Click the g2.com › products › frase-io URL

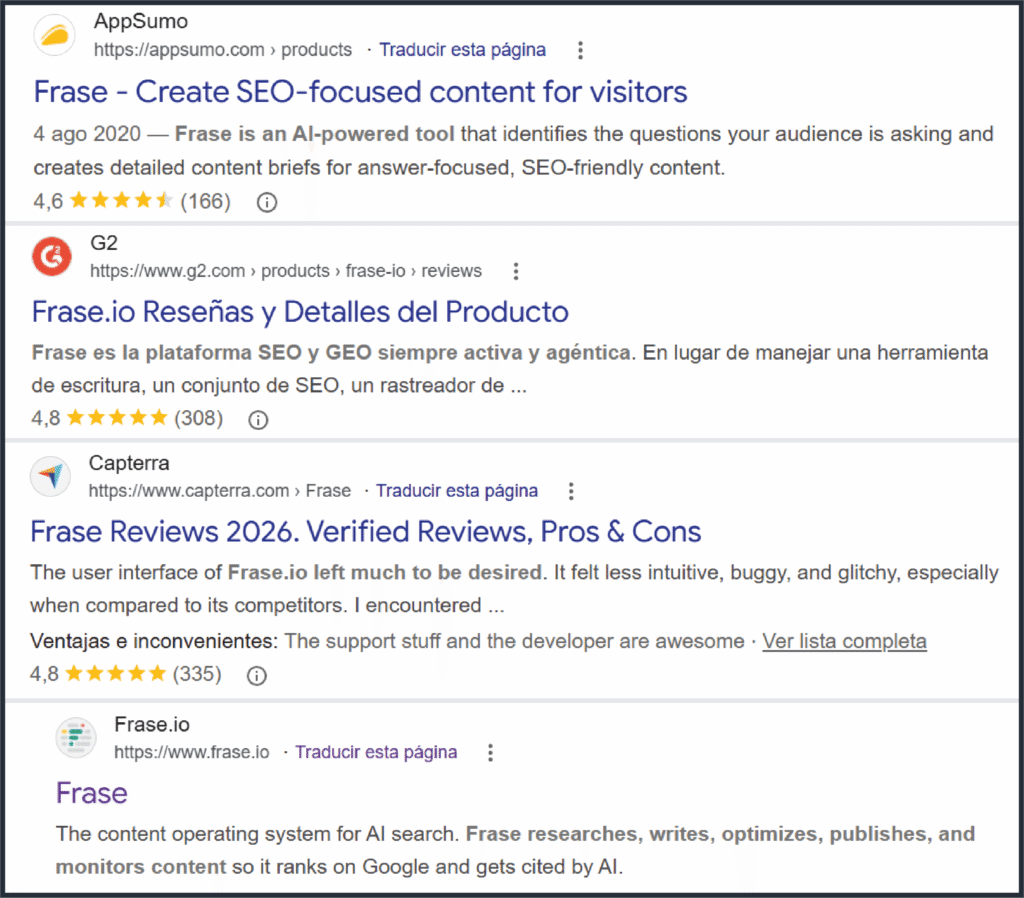(x=286, y=270)
